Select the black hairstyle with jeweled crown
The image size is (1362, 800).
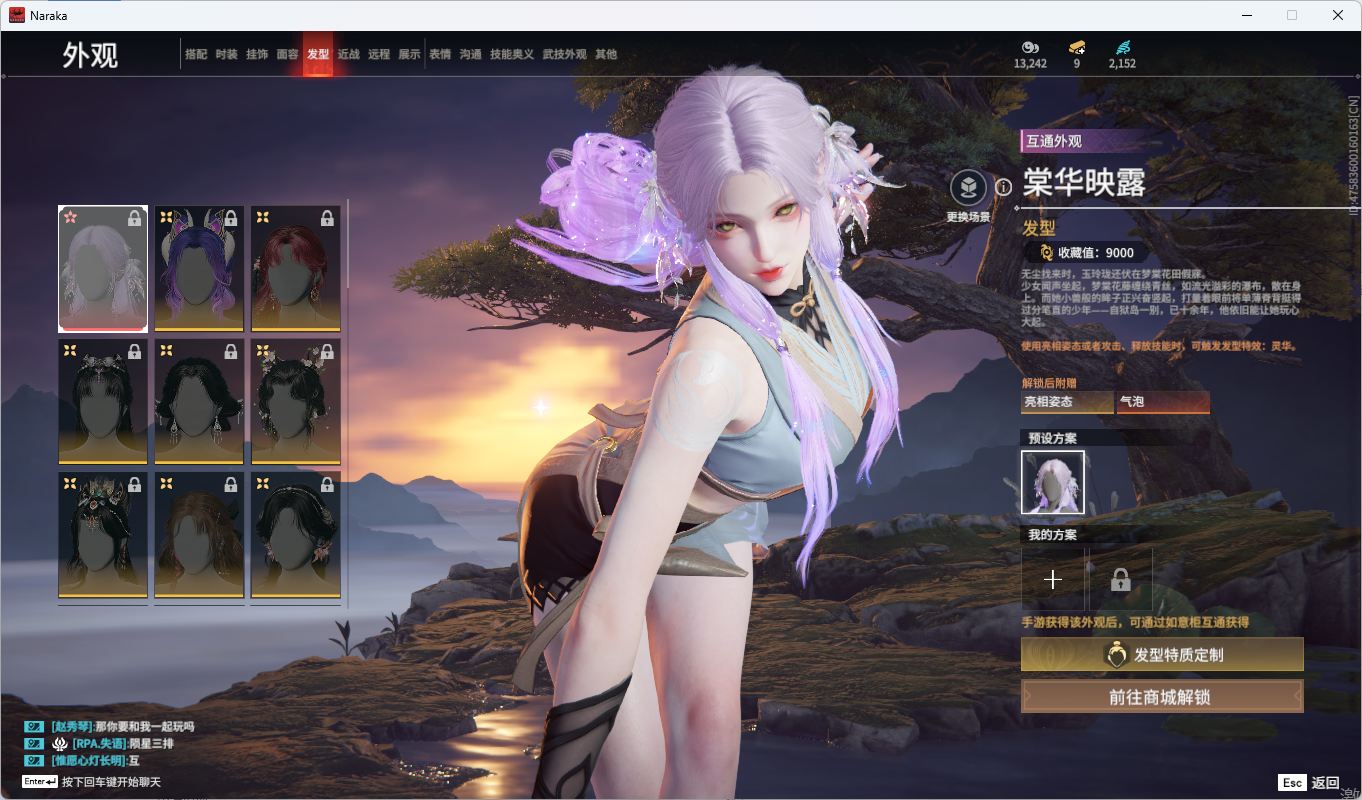pos(103,535)
